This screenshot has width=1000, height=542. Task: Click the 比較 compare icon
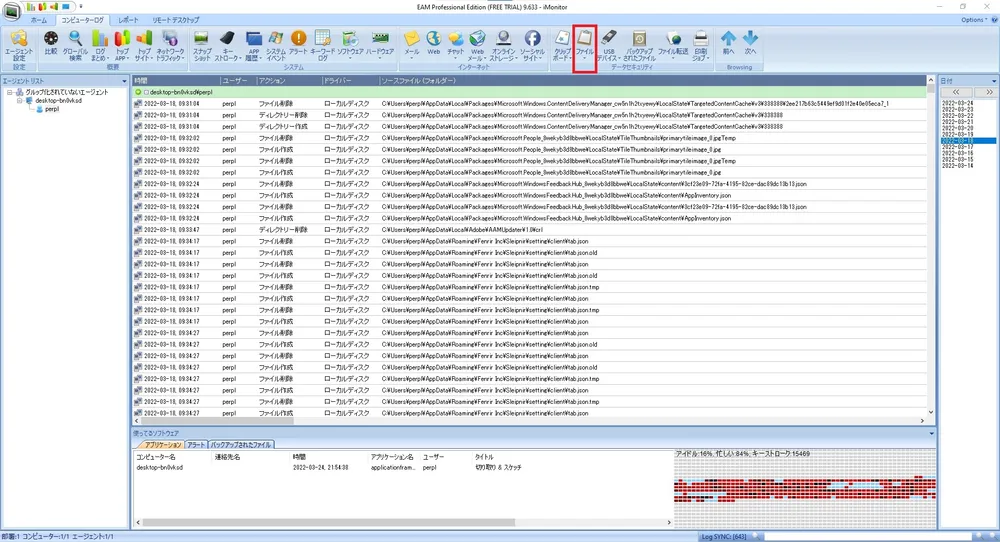pos(51,43)
